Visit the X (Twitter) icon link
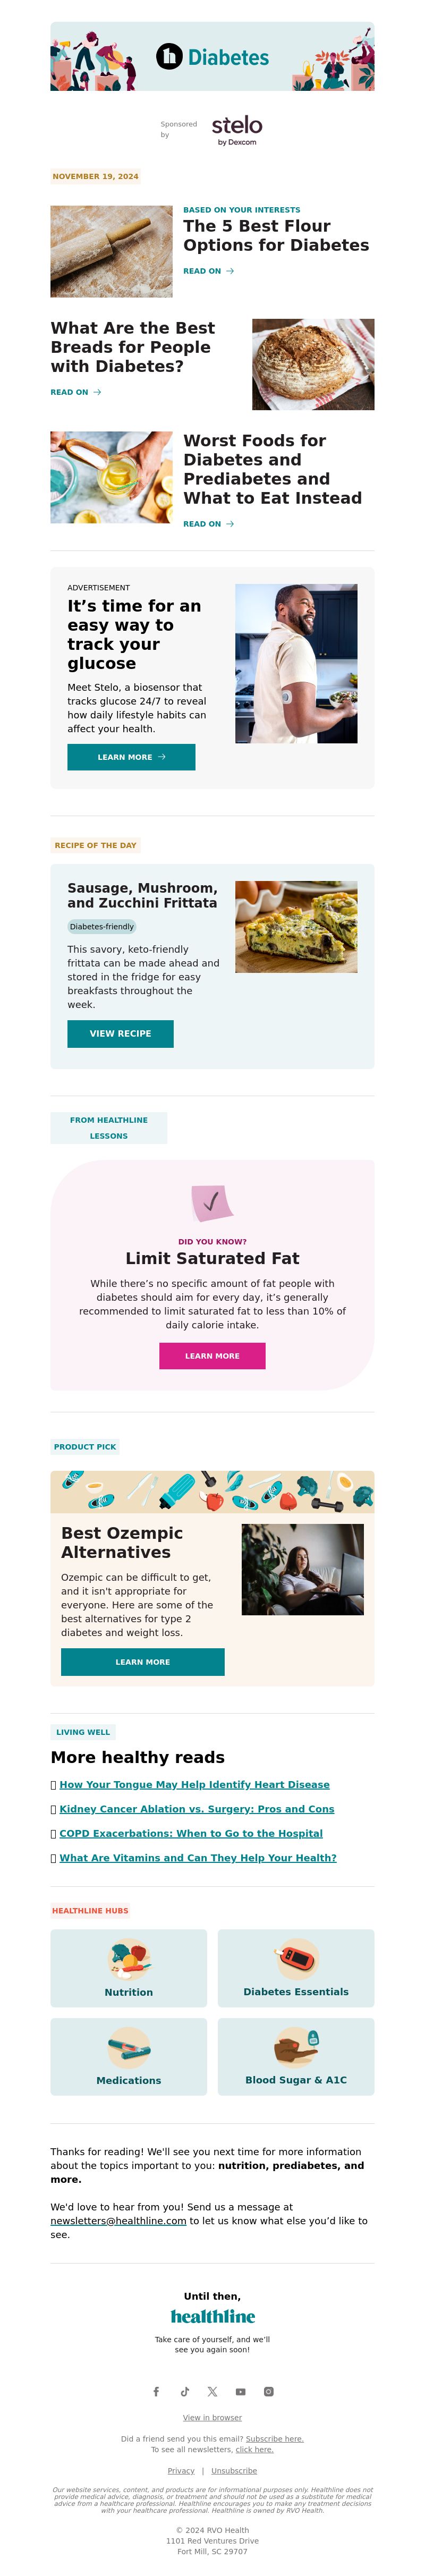The image size is (425, 2576). [x=212, y=2391]
